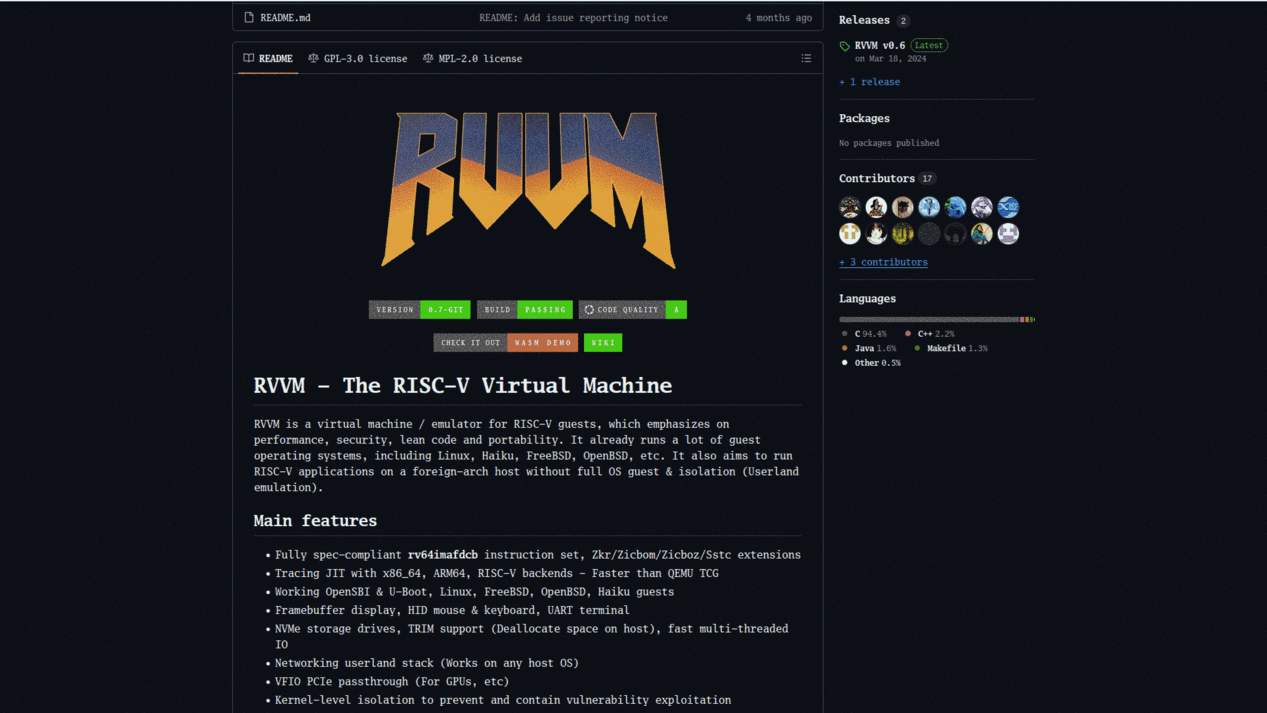Screen dimensions: 1267x713
Task: Open the Java 1.6% language link
Action: click(x=869, y=348)
